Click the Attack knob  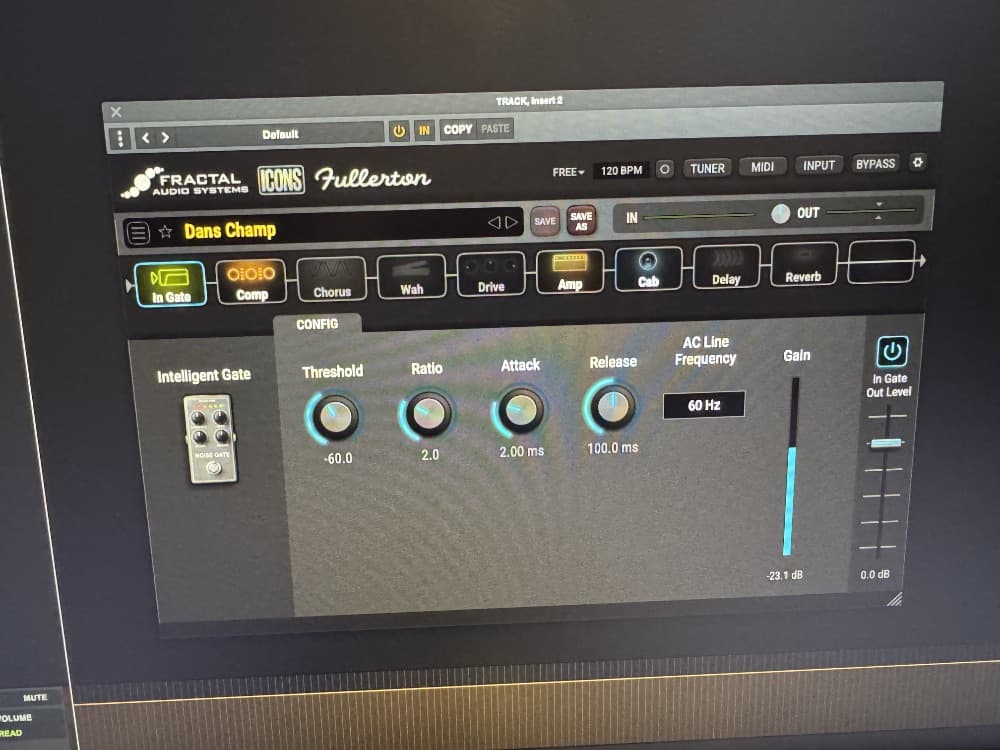pyautogui.click(x=520, y=410)
